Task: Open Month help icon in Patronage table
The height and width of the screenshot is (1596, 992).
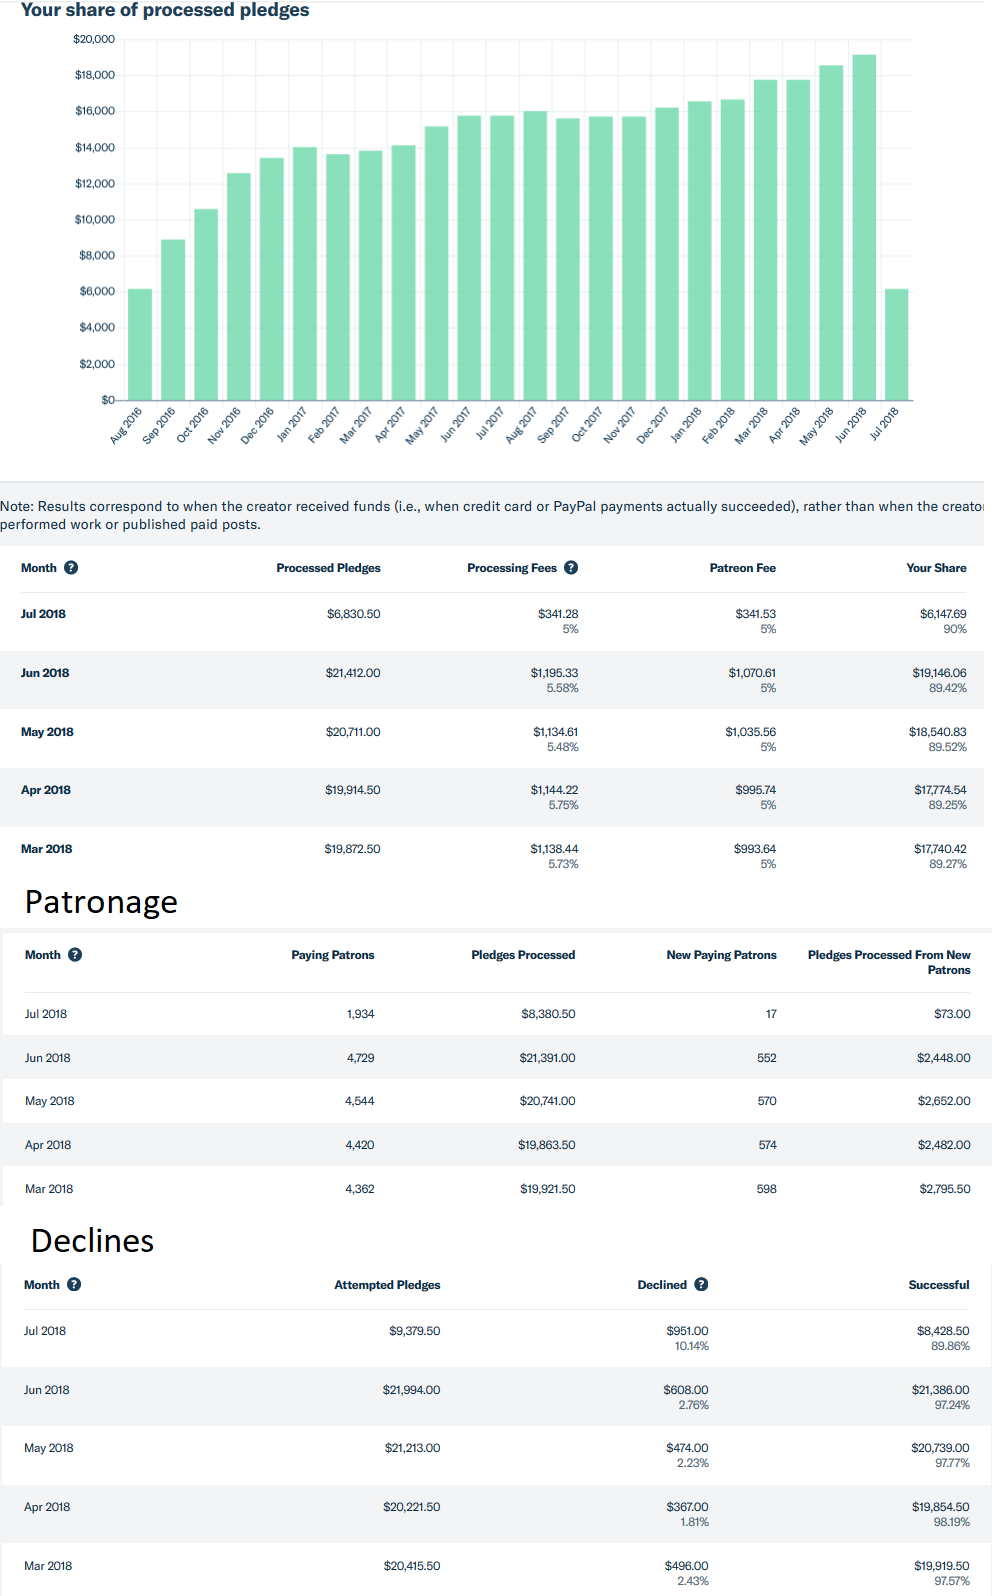Action: pyautogui.click(x=75, y=955)
